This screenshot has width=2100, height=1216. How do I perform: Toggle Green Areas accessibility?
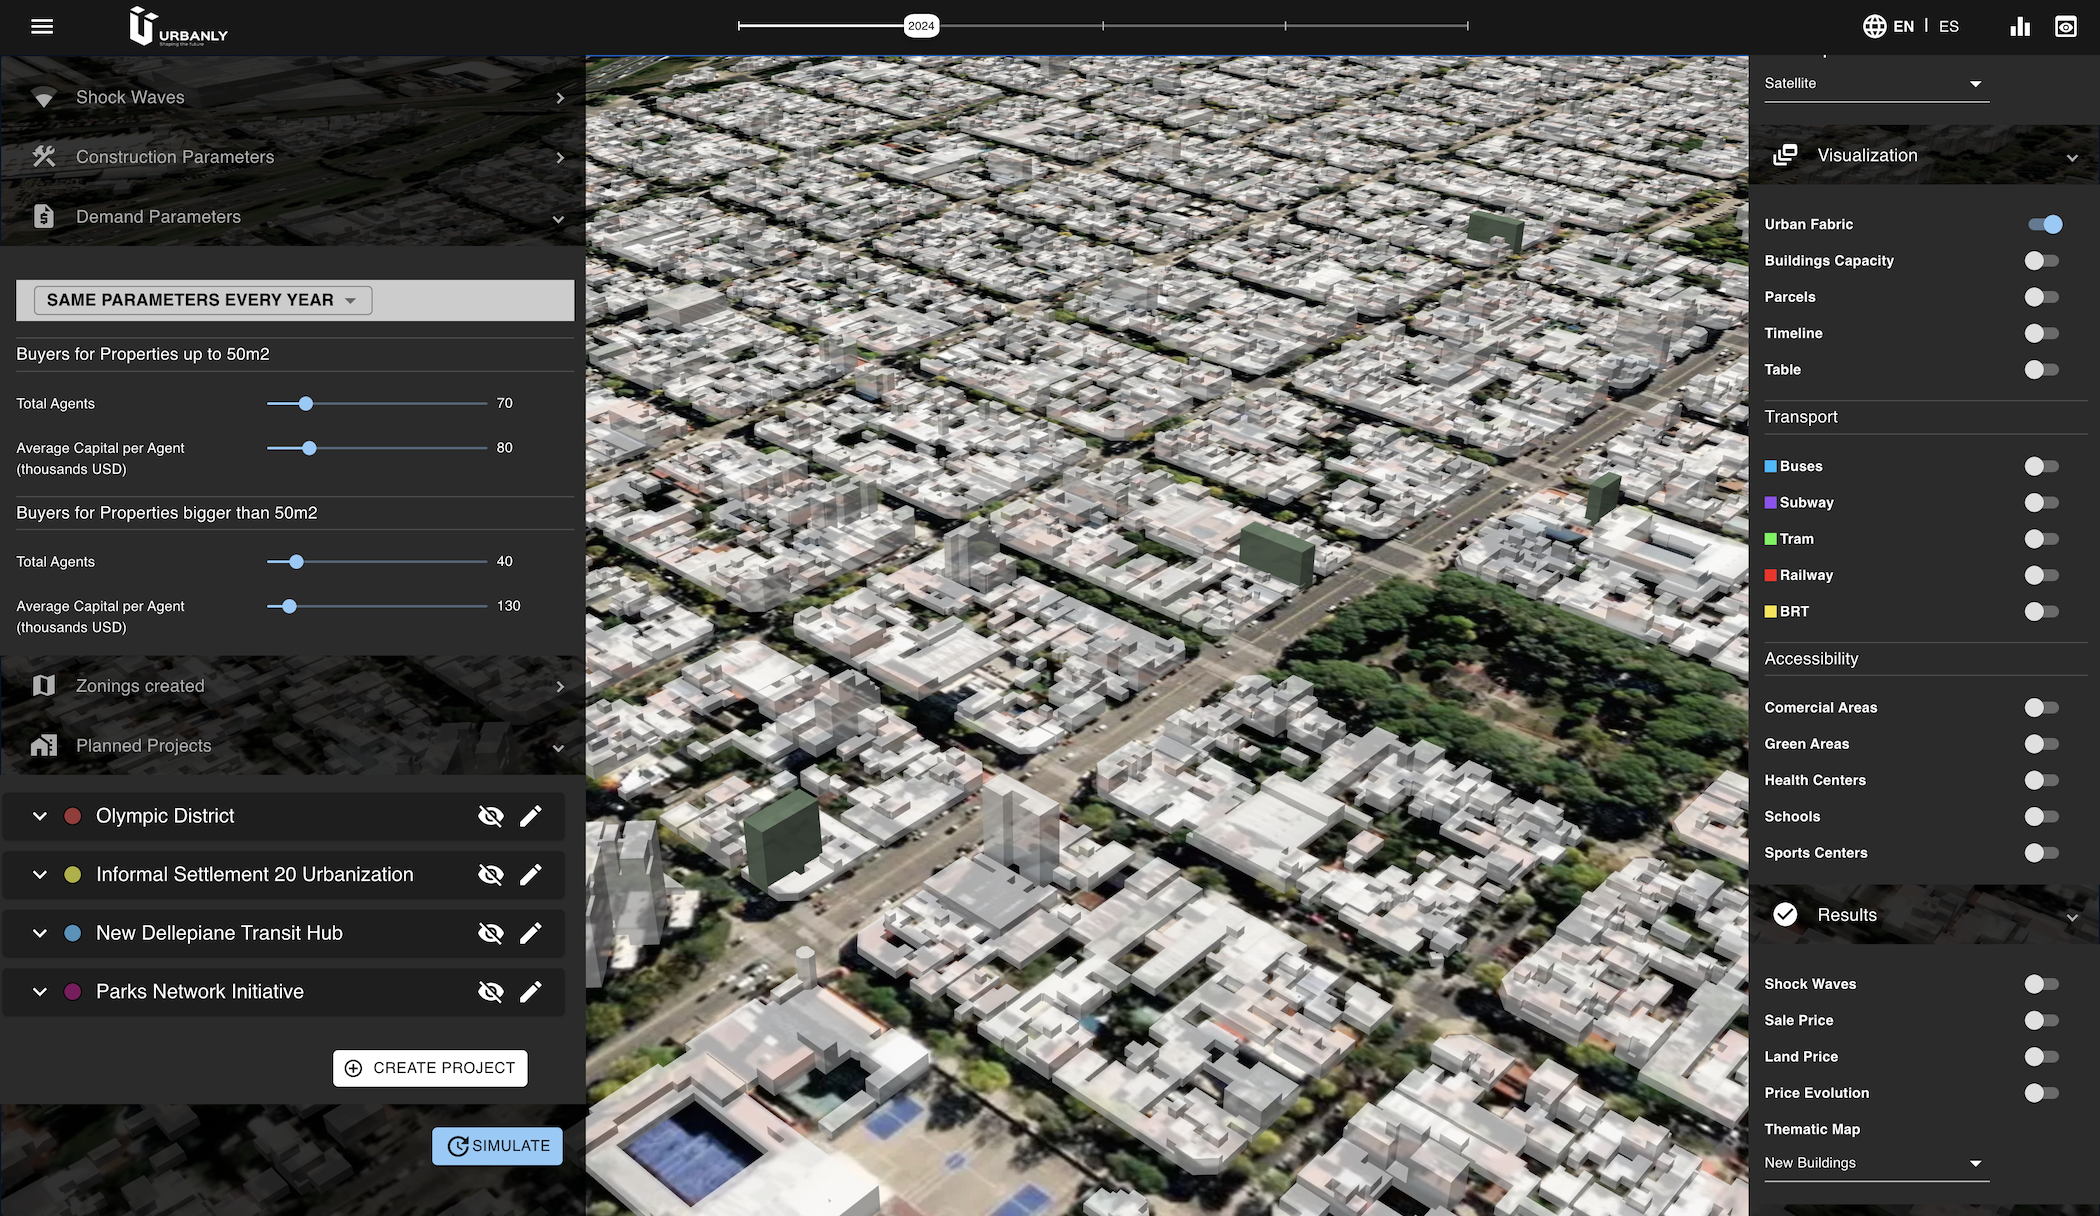[x=2042, y=744]
